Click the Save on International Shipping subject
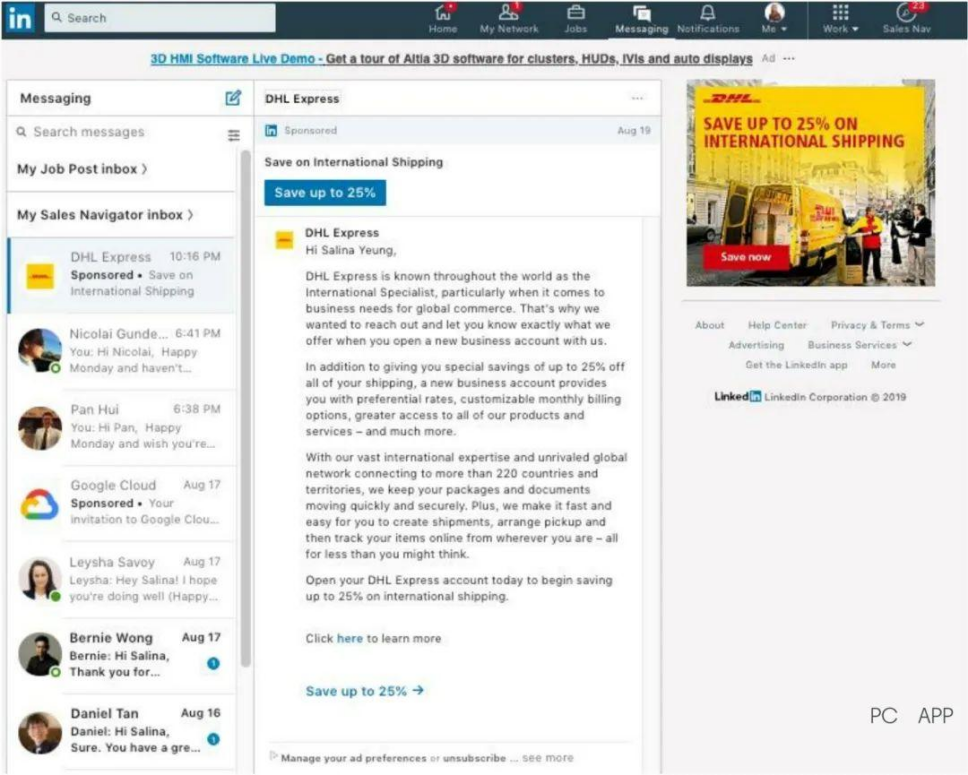Viewport: 968px width, 775px height. click(354, 162)
